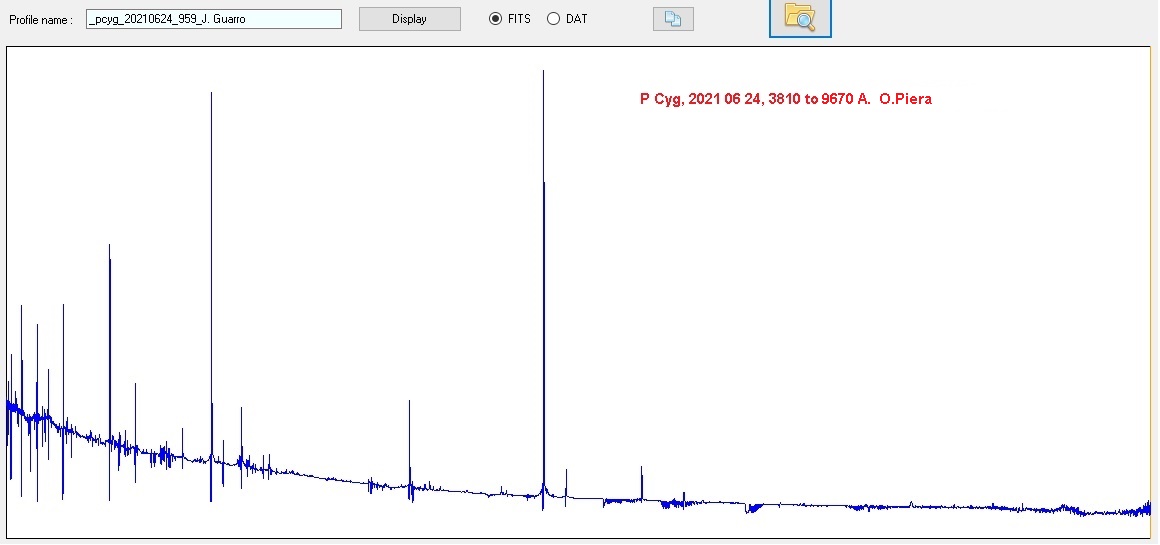Click the third-tallest emission line peak

pyautogui.click(x=109, y=248)
